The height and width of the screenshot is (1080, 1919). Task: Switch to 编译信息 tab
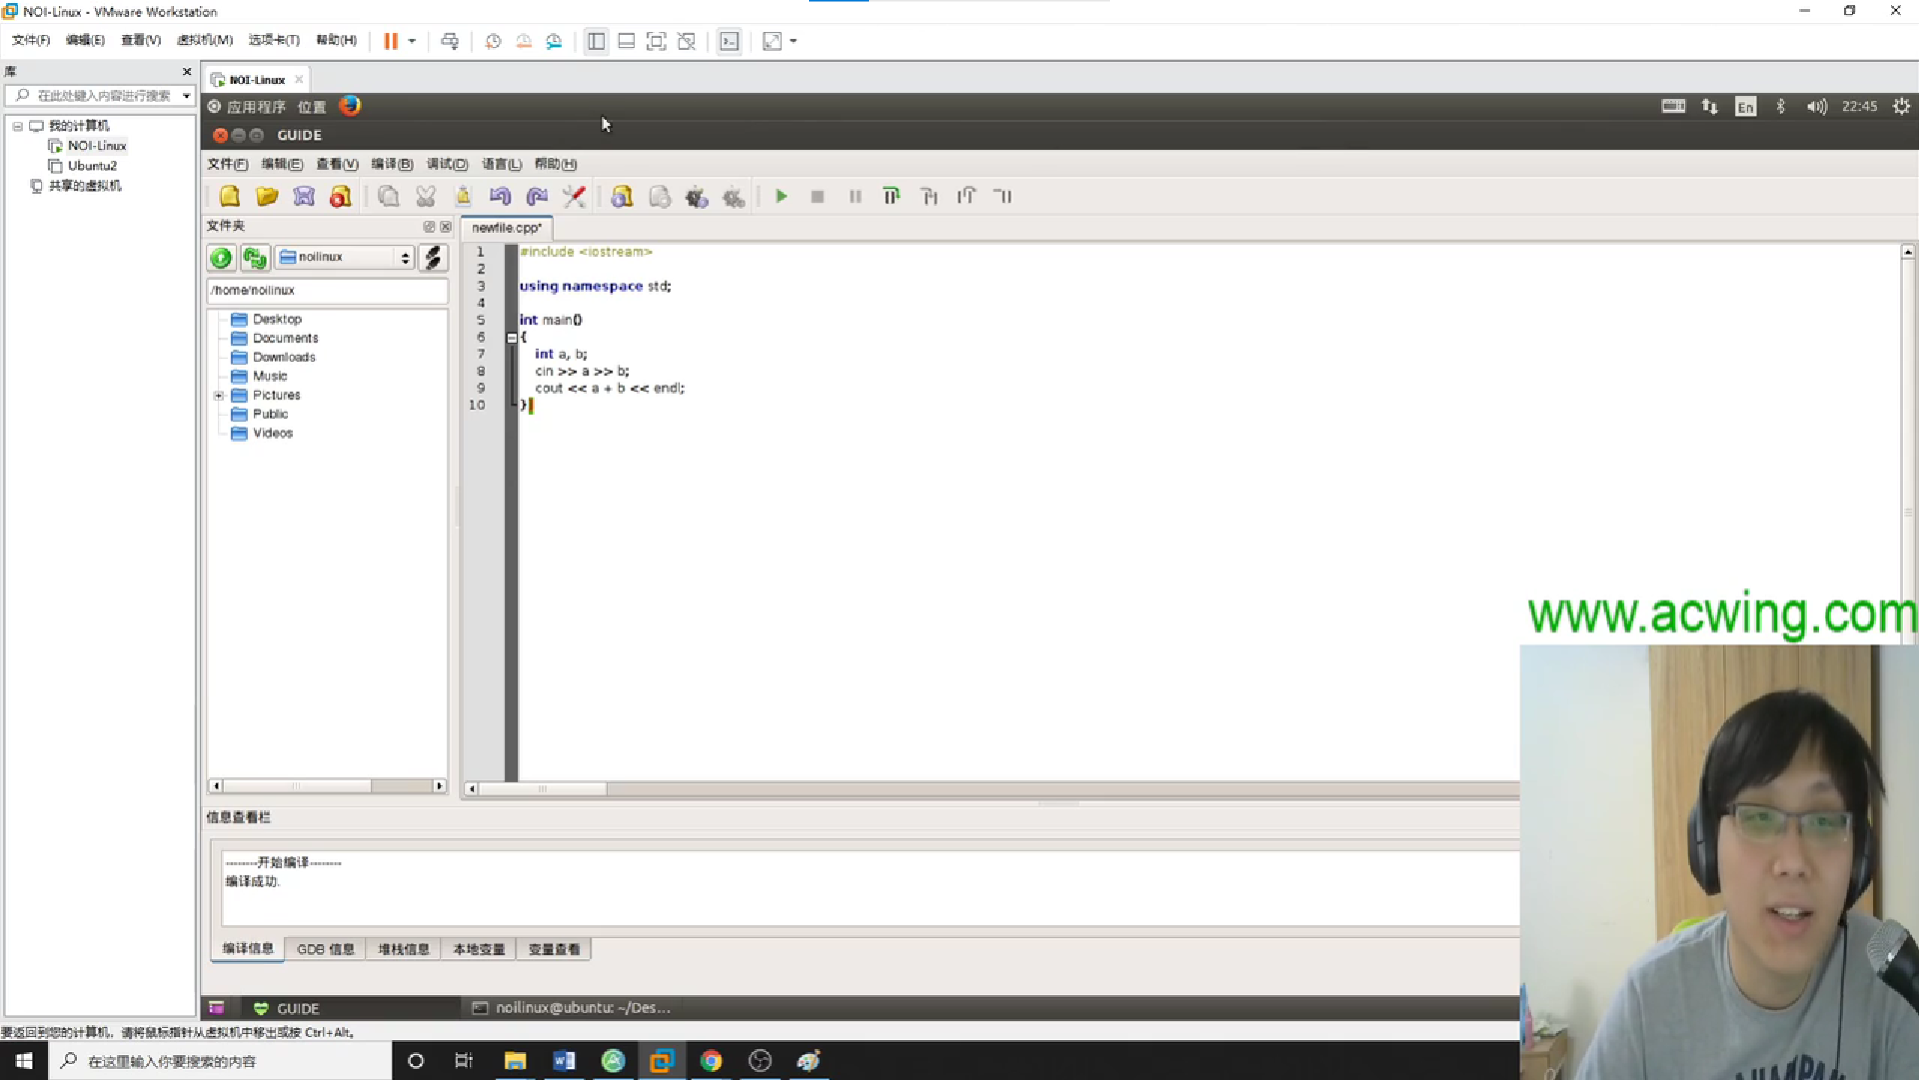coord(248,949)
